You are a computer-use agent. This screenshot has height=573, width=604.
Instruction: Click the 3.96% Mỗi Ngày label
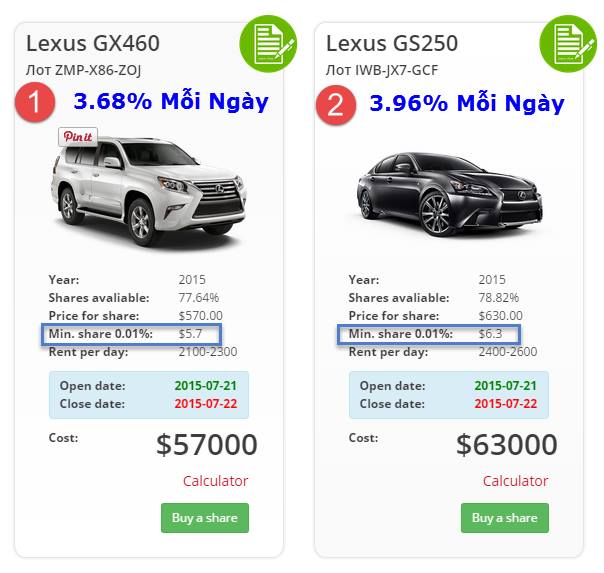(x=467, y=103)
